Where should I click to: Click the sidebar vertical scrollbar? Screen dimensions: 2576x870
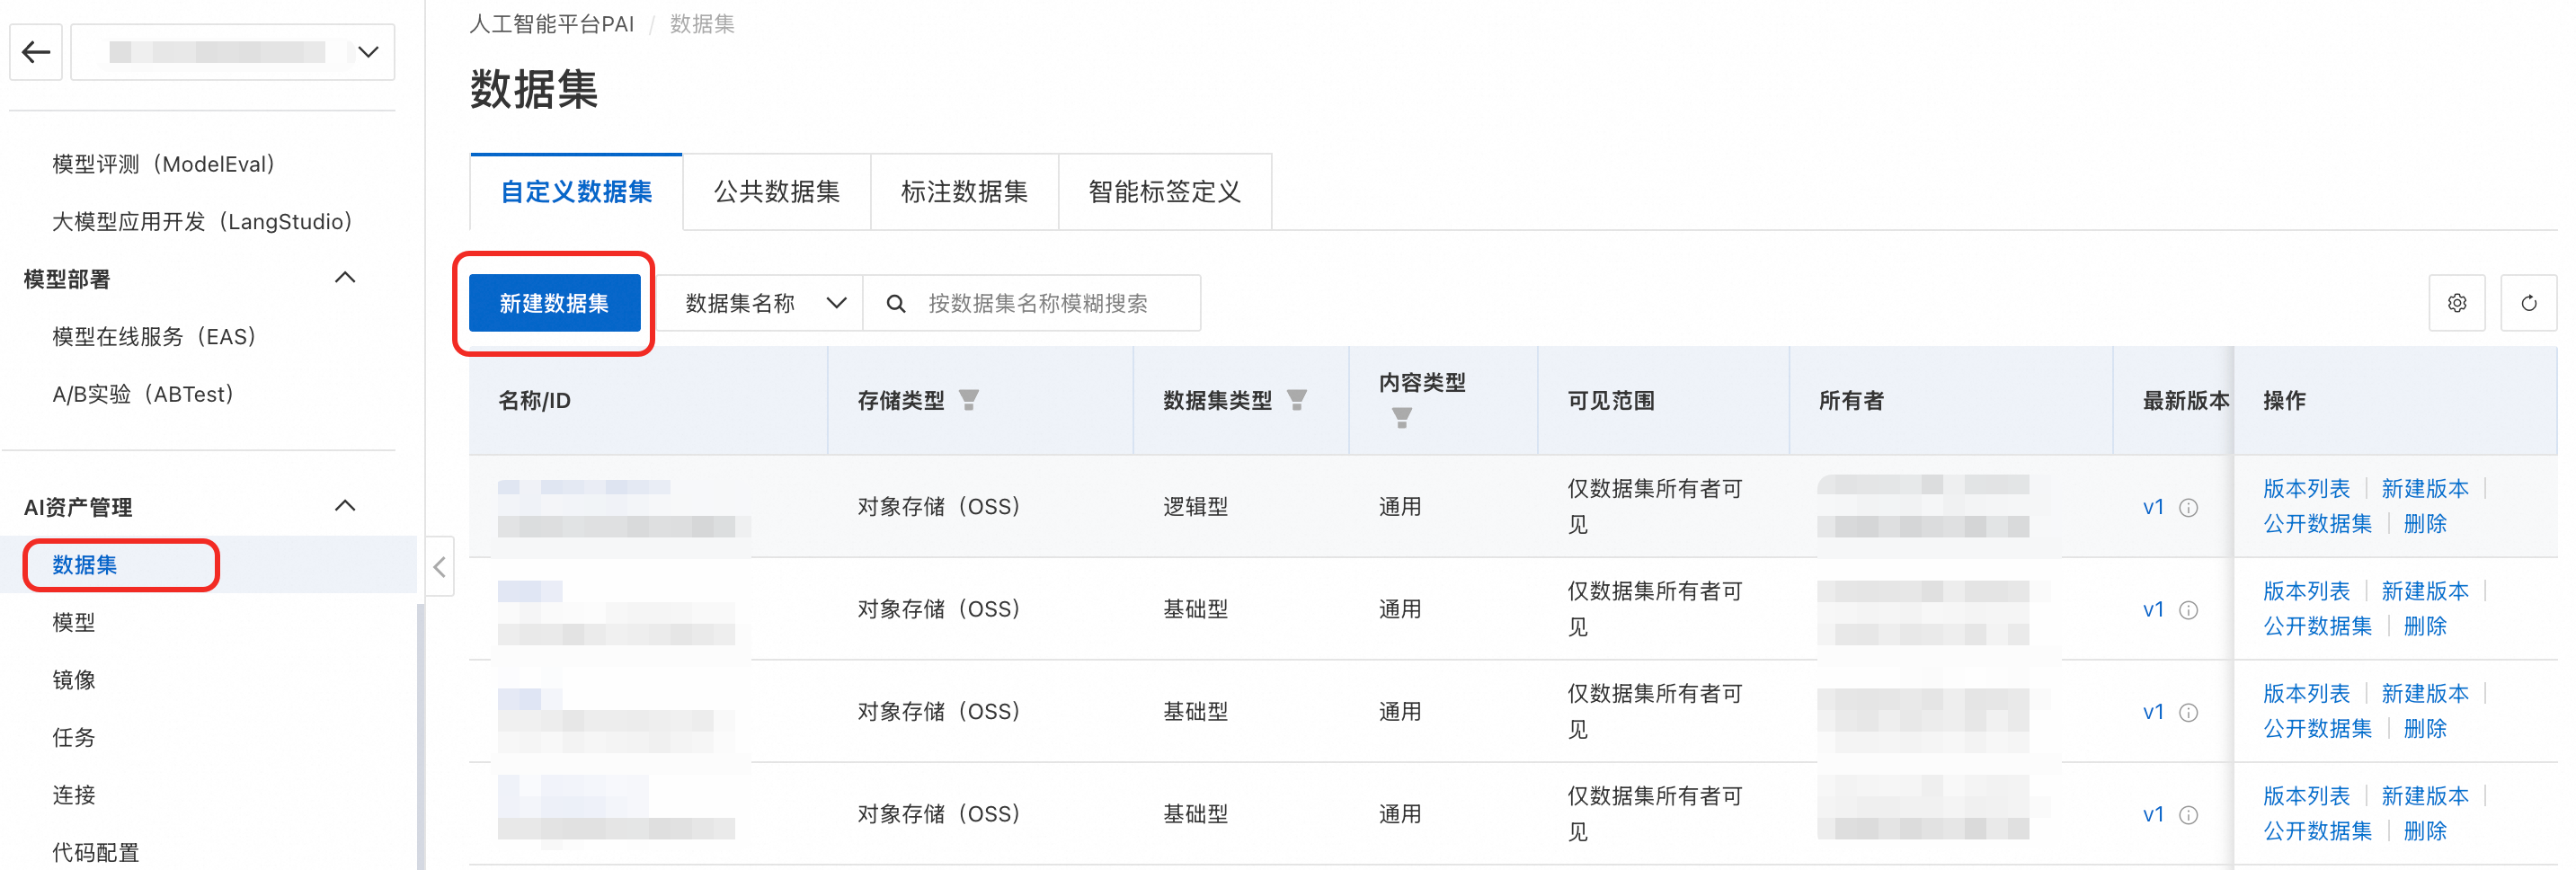click(x=421, y=735)
